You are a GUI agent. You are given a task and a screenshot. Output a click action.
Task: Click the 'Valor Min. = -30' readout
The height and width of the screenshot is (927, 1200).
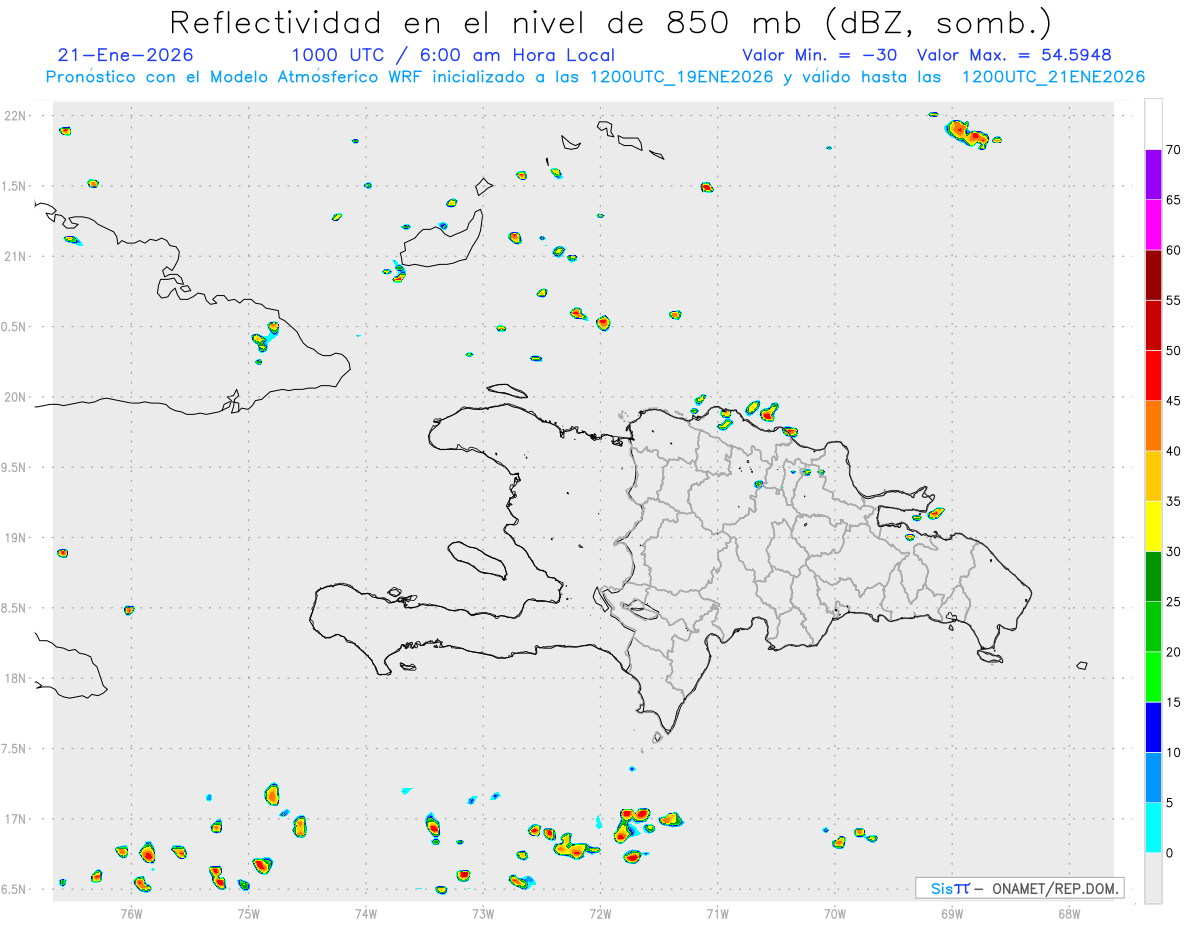click(x=820, y=55)
